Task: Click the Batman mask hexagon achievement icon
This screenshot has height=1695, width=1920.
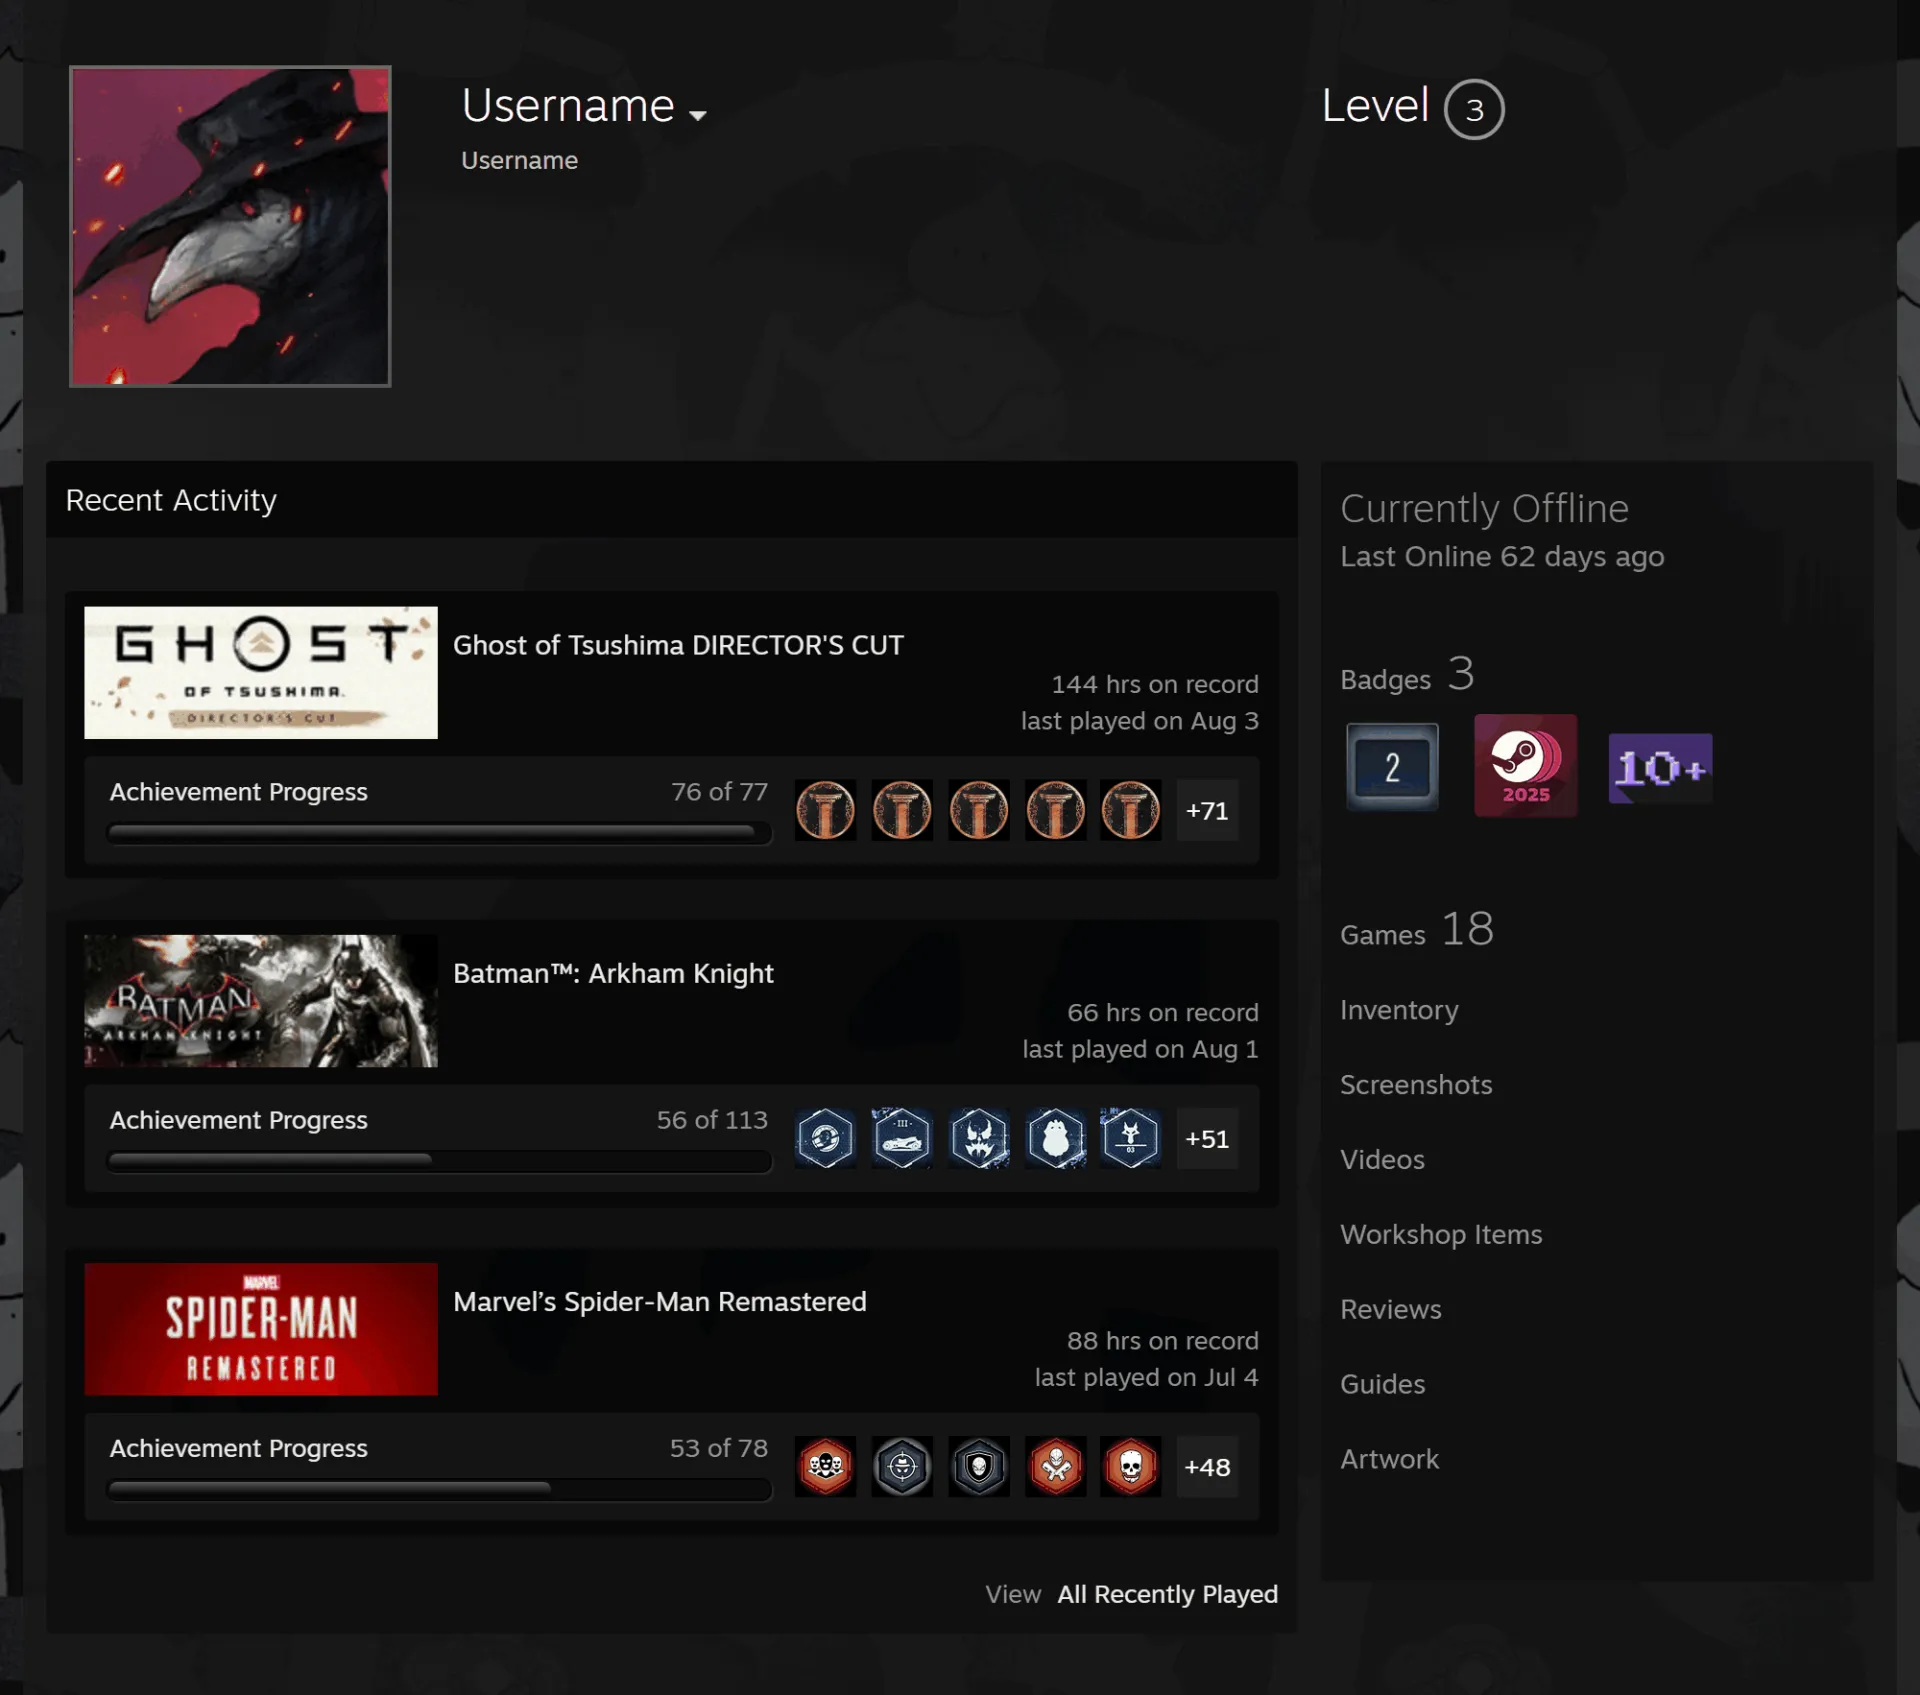Action: (x=979, y=1138)
